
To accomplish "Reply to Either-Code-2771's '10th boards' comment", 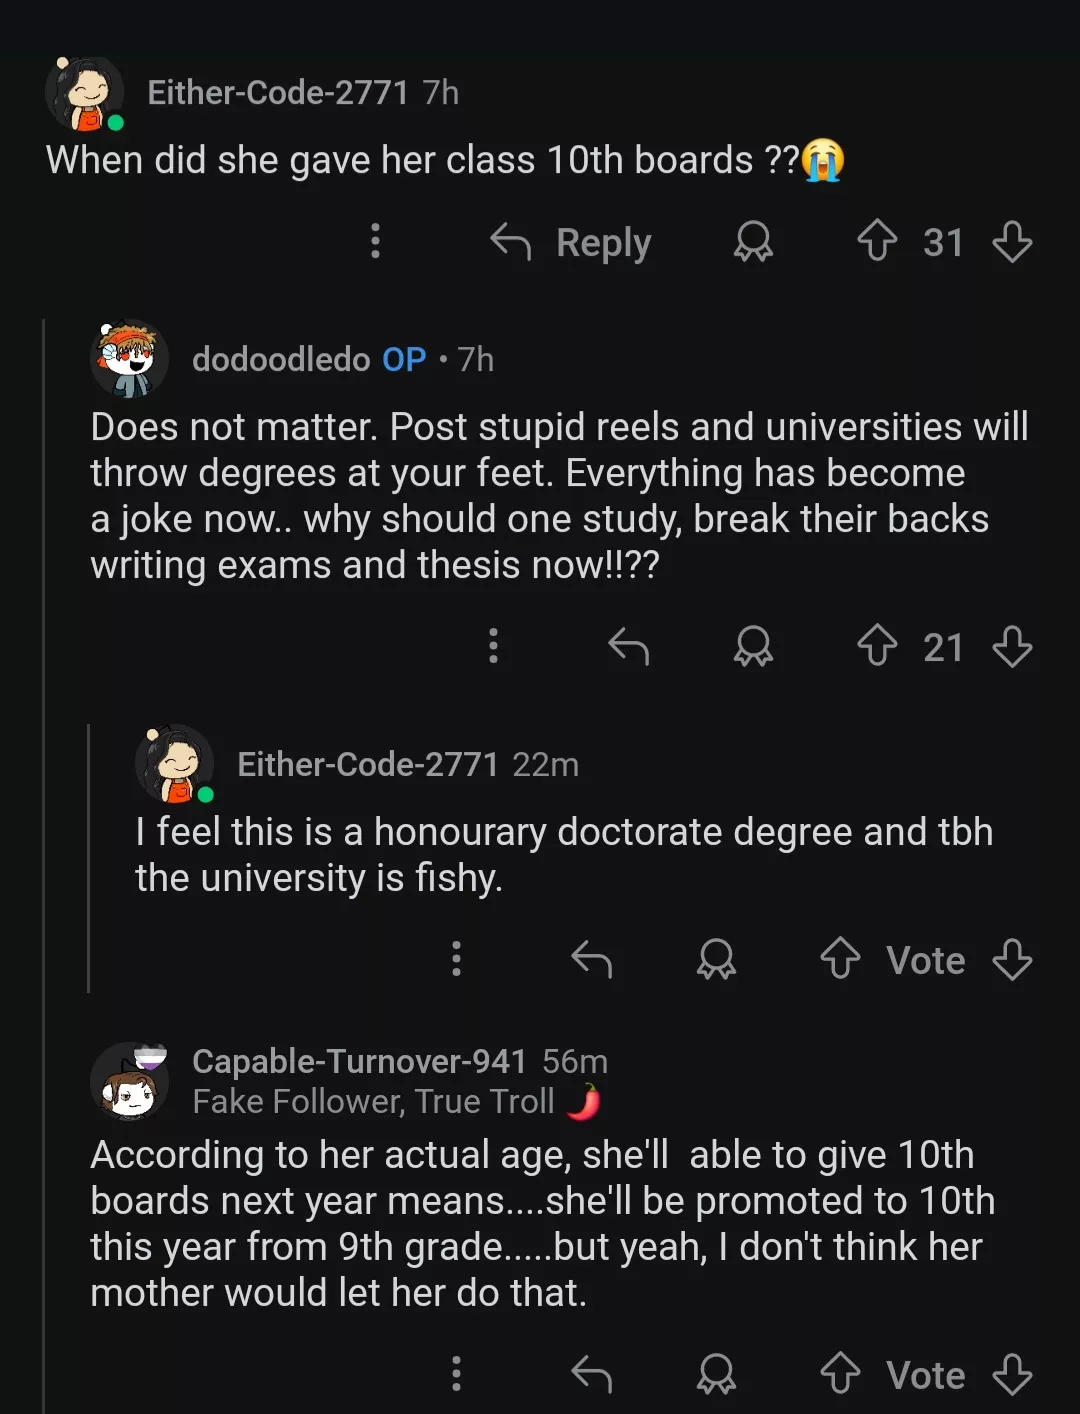I will (571, 242).
